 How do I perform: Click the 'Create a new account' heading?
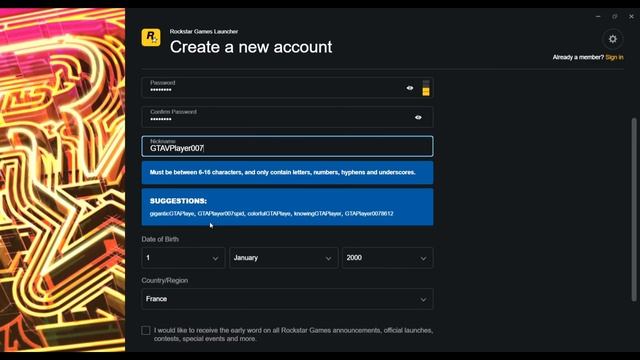click(251, 47)
